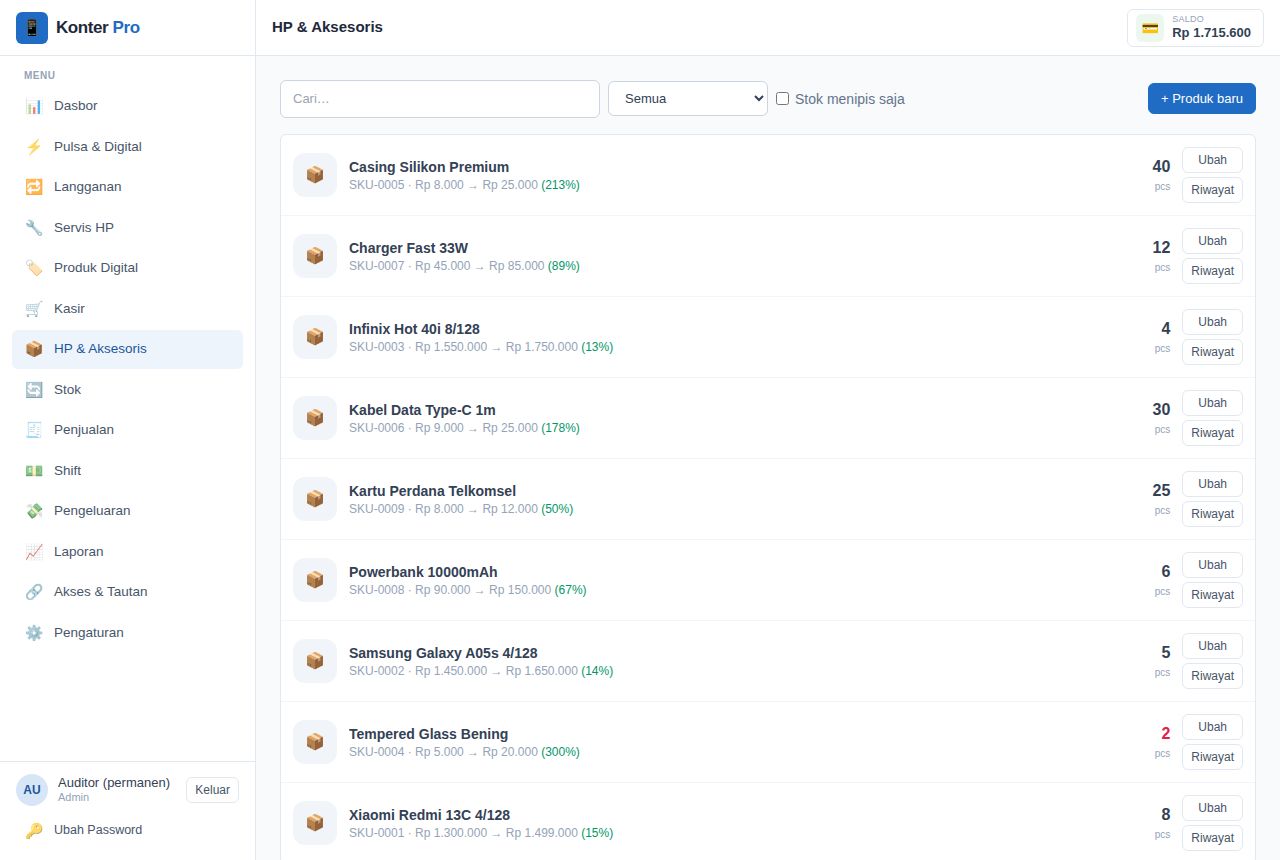1280x860 pixels.
Task: Click the package icon of Infinix Hot 40i
Action: point(315,337)
